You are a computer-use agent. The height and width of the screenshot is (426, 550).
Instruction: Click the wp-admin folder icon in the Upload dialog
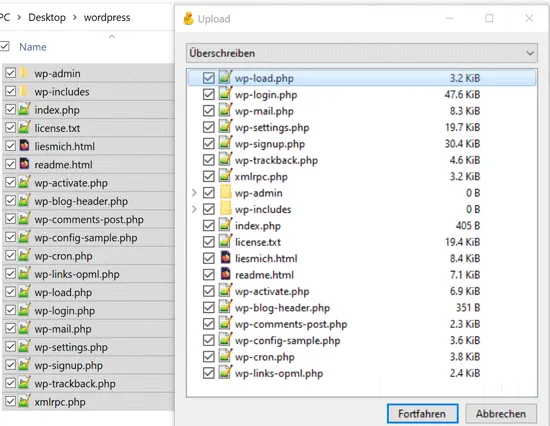(x=226, y=192)
